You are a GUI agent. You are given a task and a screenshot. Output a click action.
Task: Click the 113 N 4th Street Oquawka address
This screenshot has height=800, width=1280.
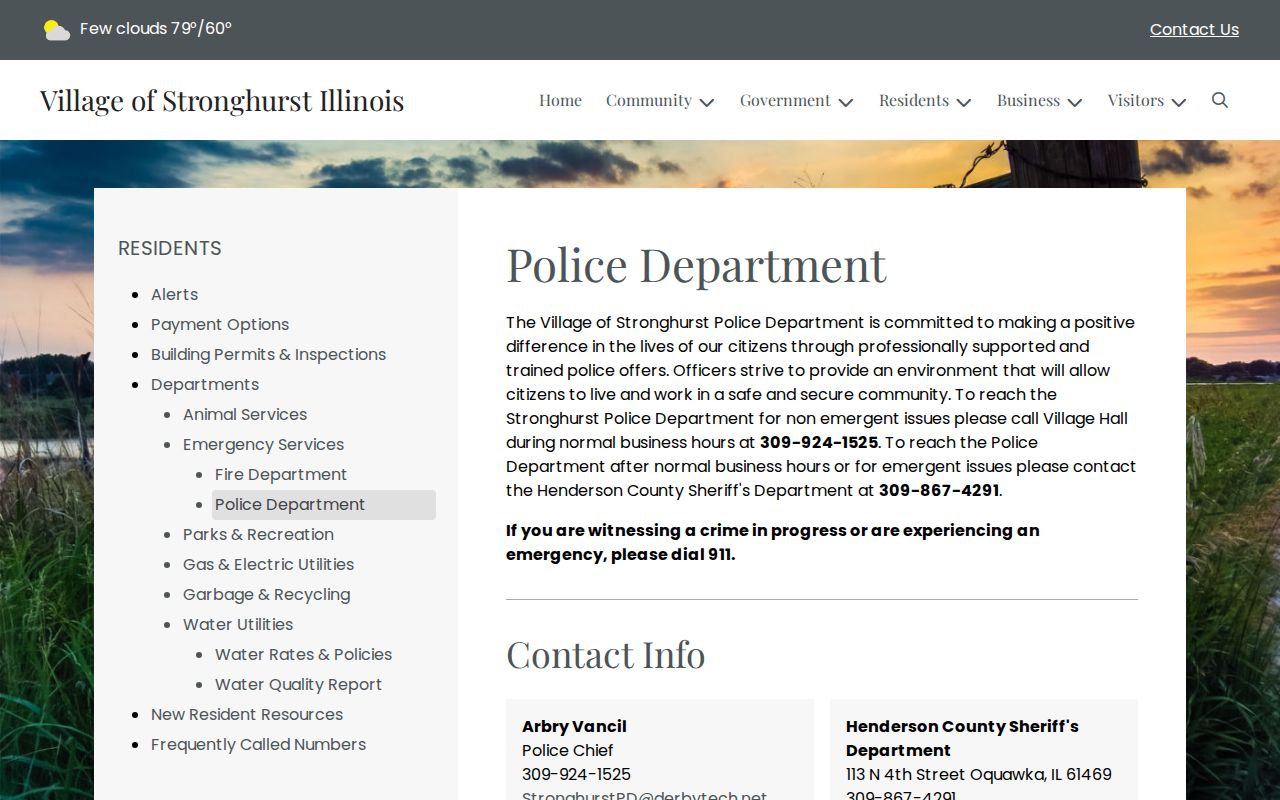pyautogui.click(x=979, y=774)
